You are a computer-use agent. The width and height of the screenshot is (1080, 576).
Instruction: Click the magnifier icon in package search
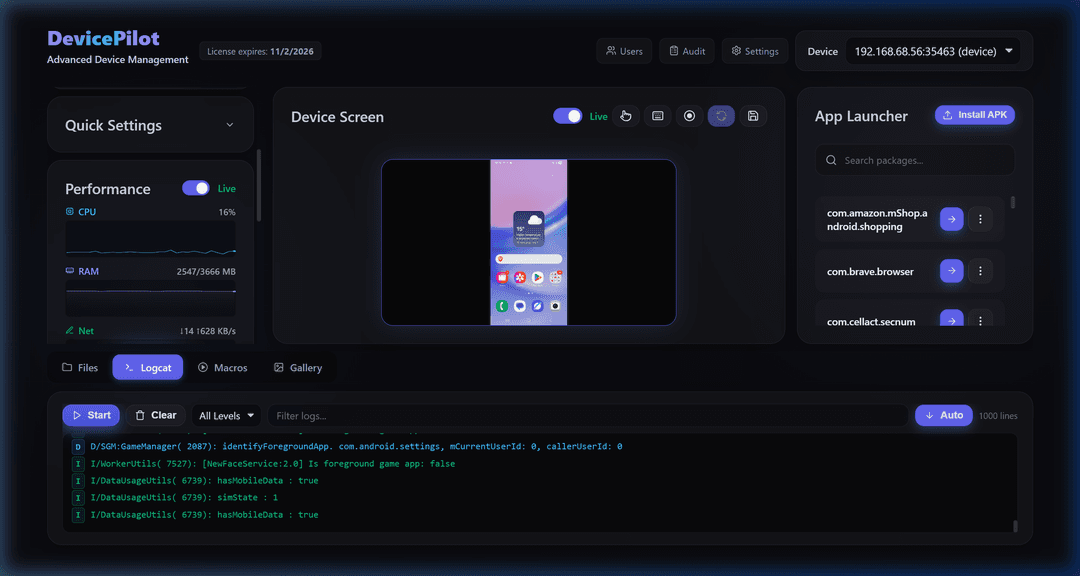(x=831, y=160)
